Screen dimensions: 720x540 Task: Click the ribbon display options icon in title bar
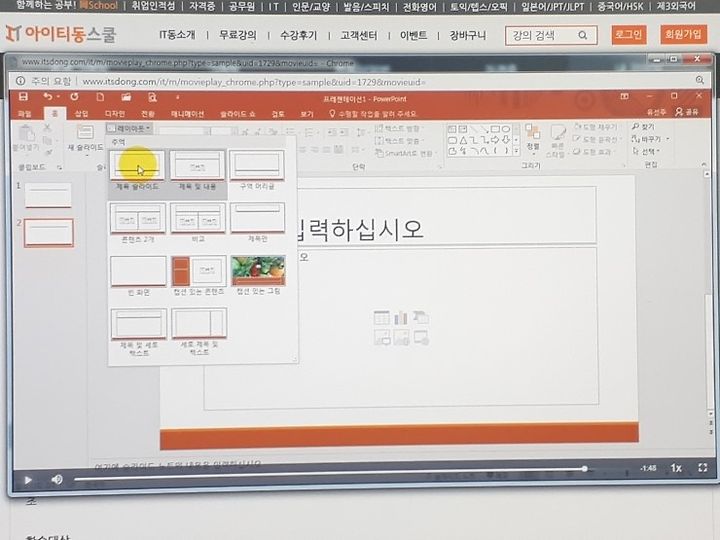point(624,96)
